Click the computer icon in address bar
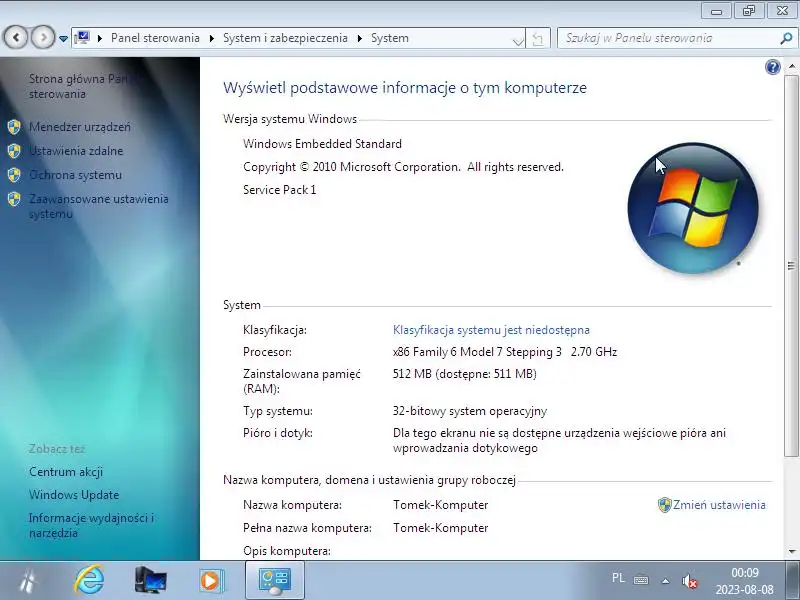 (x=82, y=38)
